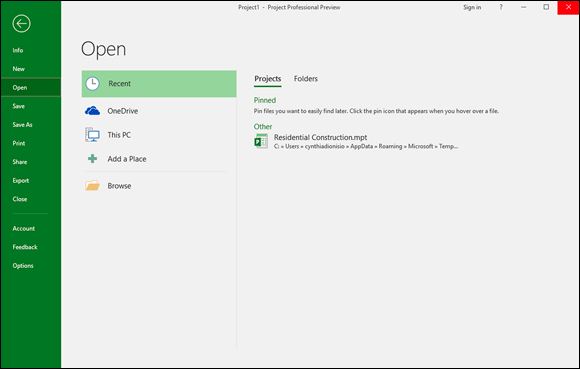This screenshot has height=369, width=580.
Task: Switch to the Projects tab
Action: coord(267,79)
